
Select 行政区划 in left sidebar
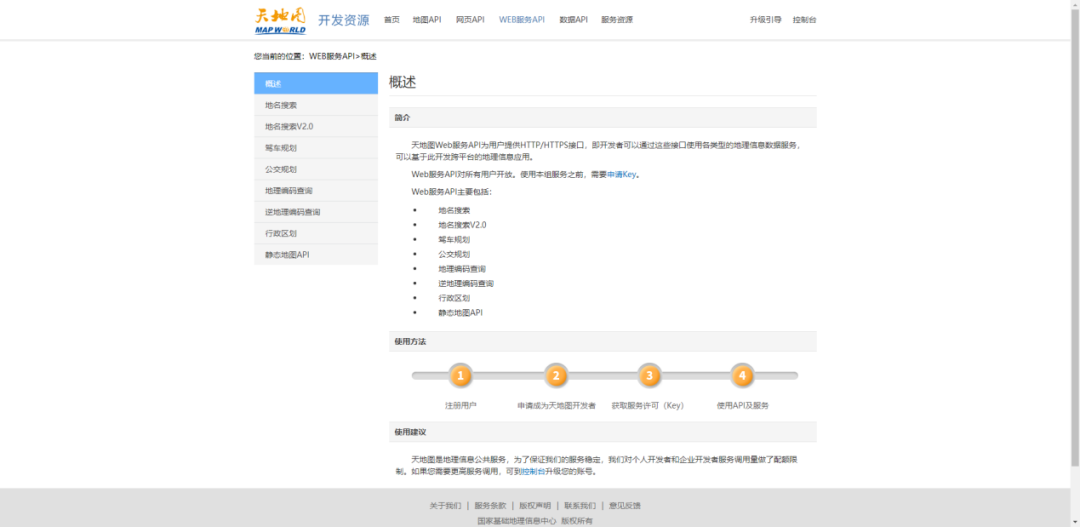pyautogui.click(x=316, y=234)
